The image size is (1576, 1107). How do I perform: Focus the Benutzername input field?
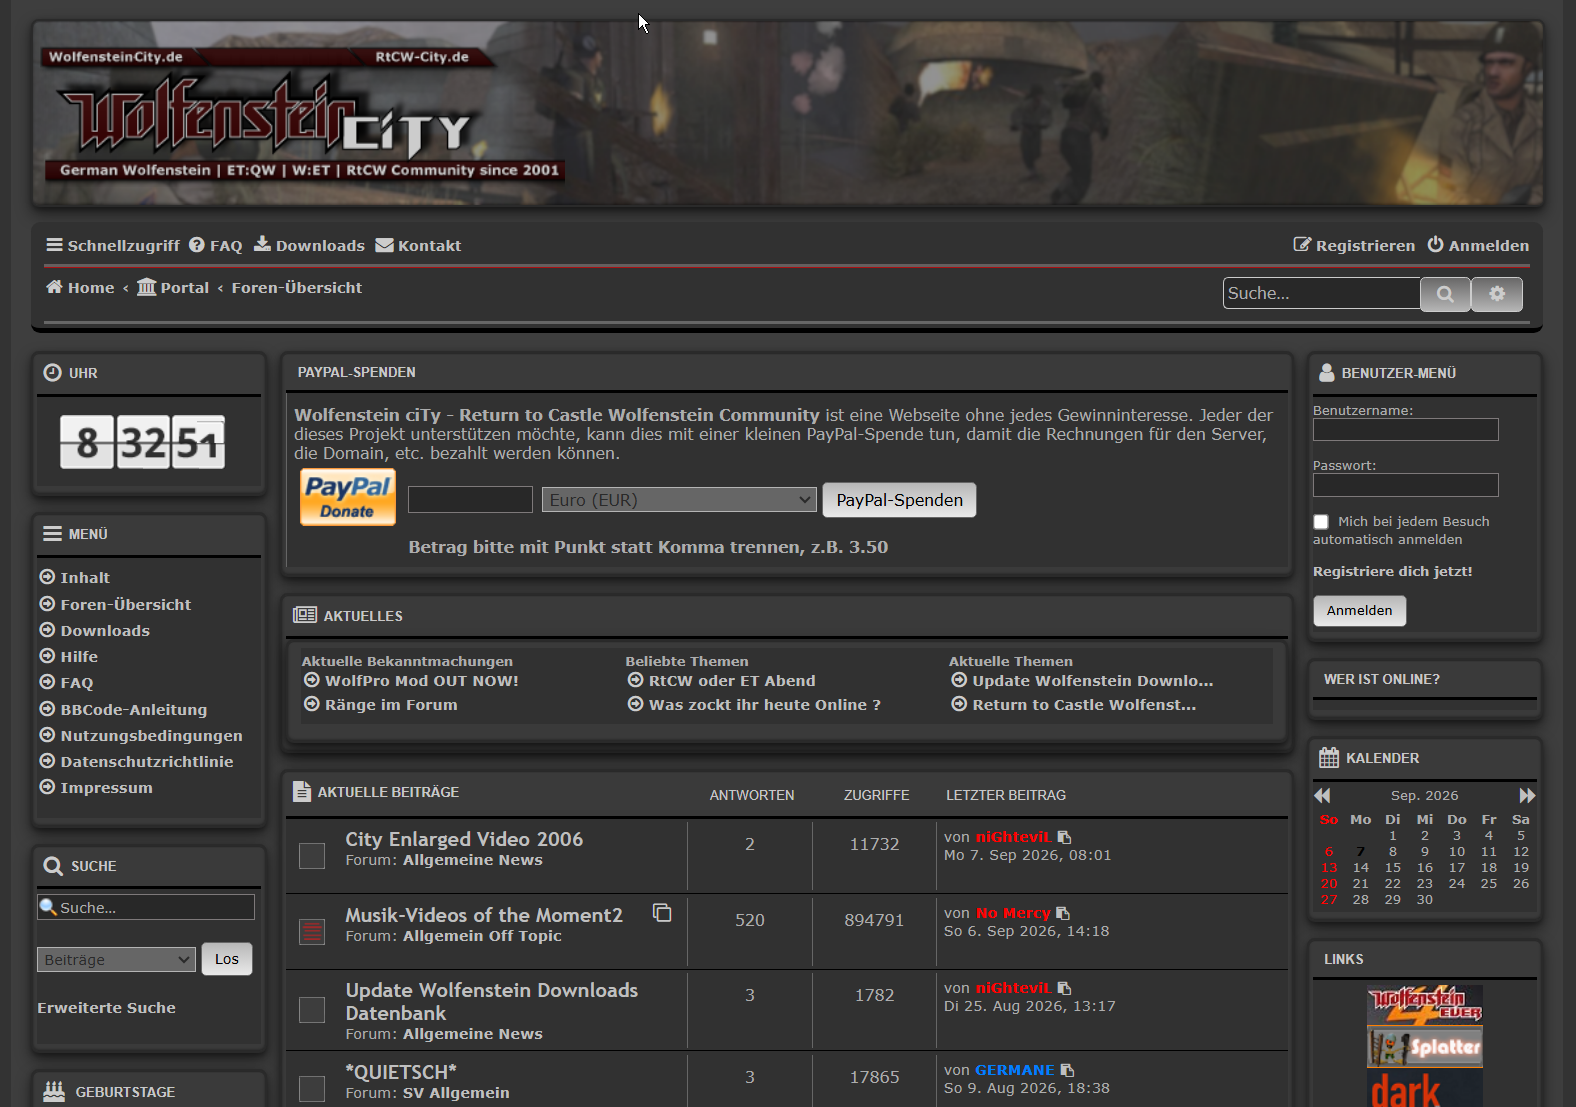click(x=1406, y=430)
